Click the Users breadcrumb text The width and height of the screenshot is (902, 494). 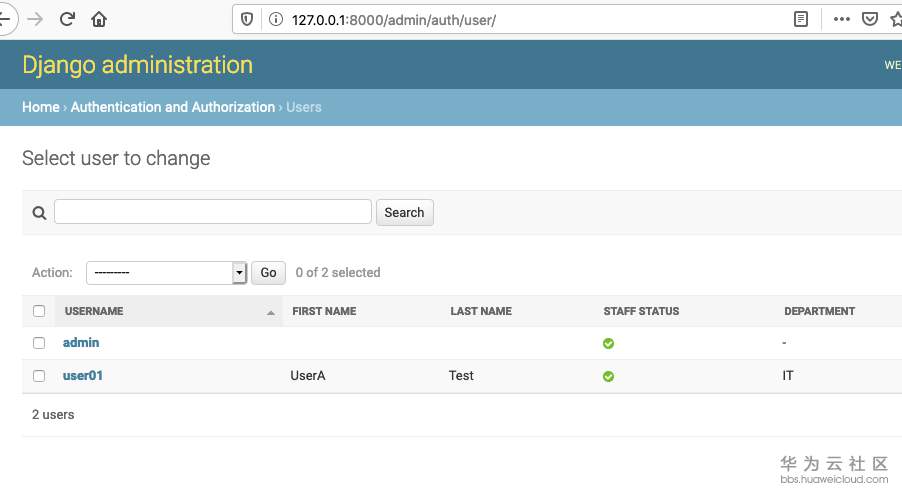point(304,107)
